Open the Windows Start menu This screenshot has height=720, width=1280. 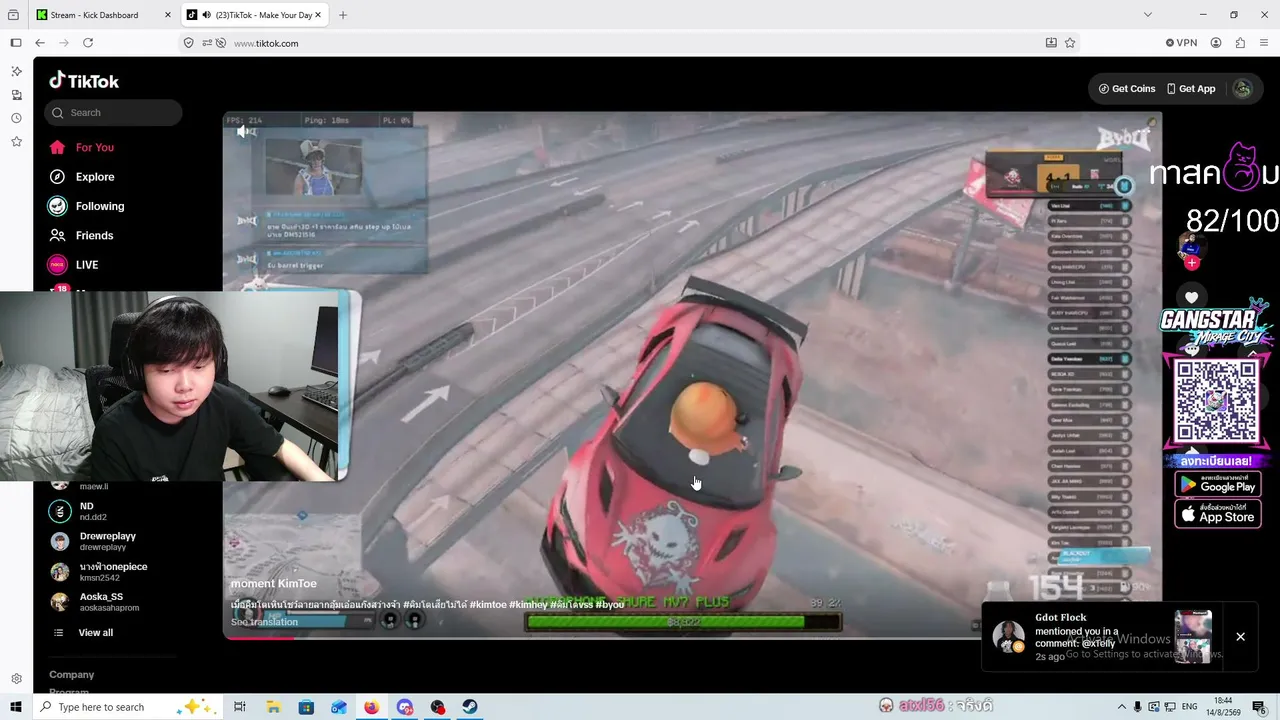(x=15, y=707)
